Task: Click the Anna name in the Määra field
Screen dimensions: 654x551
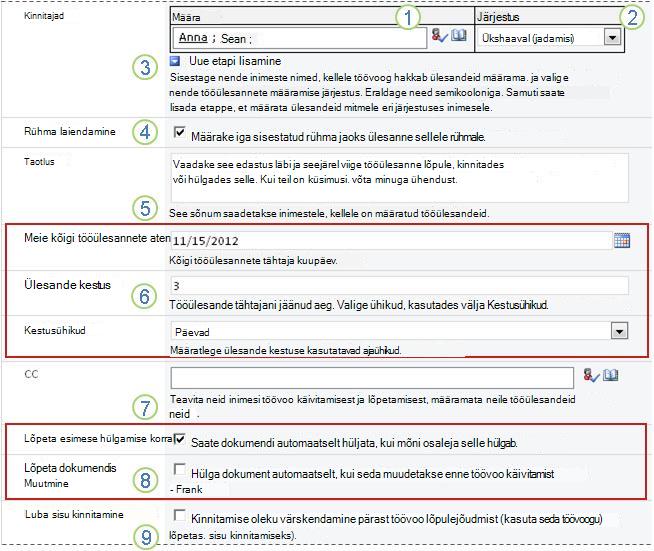Action: (x=193, y=38)
